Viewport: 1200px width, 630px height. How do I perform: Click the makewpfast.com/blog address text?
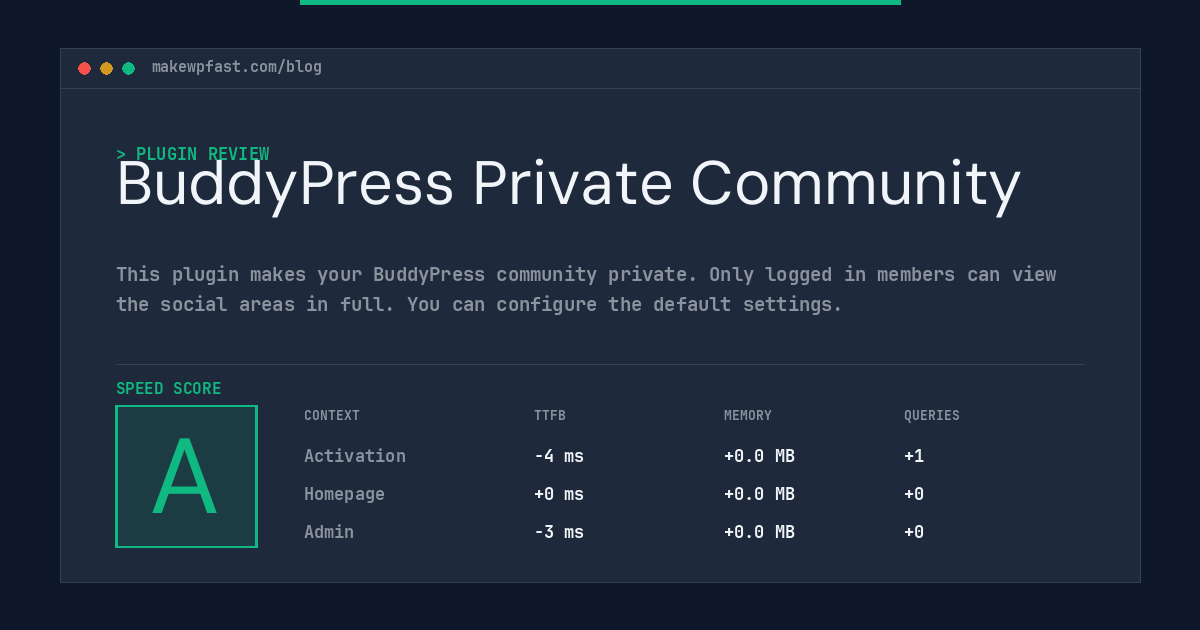tap(237, 67)
